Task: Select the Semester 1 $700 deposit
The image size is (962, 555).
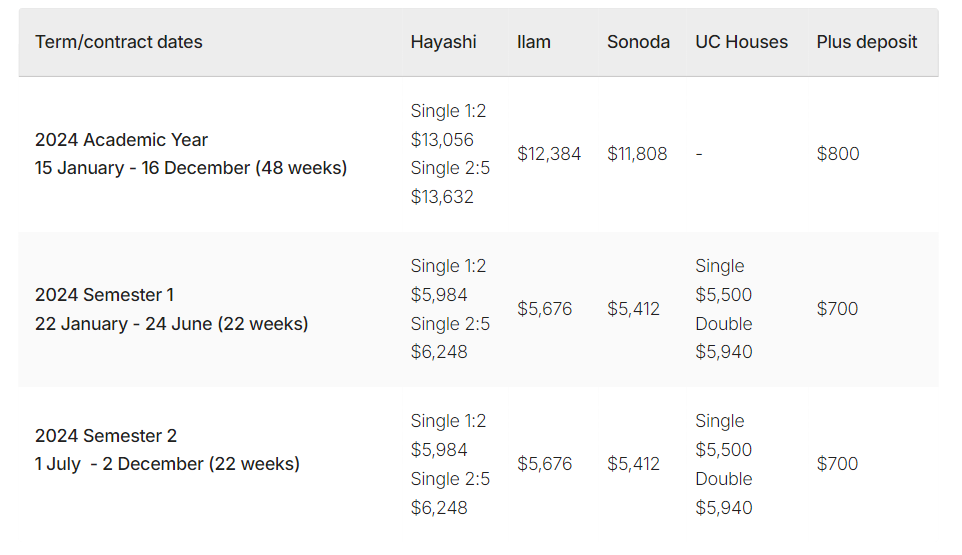Action: 837,309
